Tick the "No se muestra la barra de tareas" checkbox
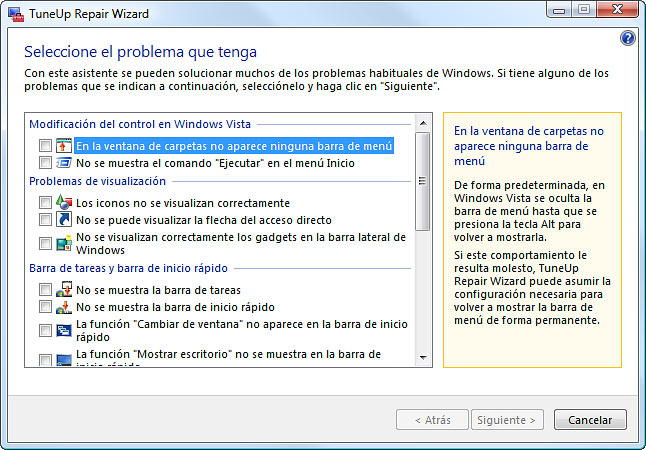The image size is (646, 450). coord(45,290)
